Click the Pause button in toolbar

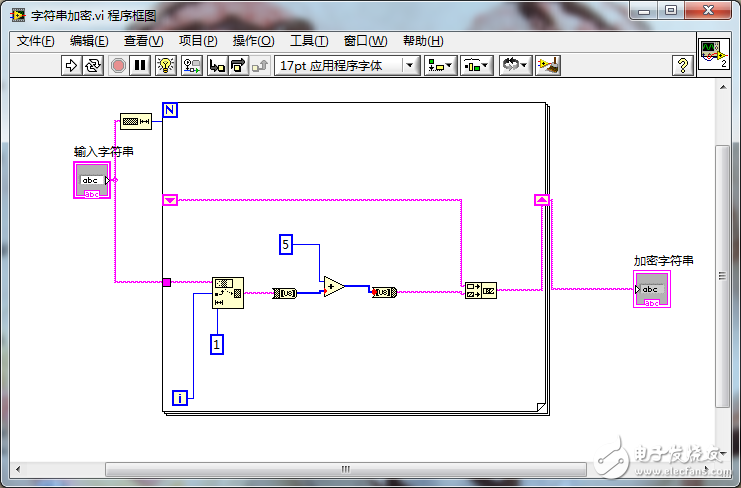pyautogui.click(x=140, y=65)
